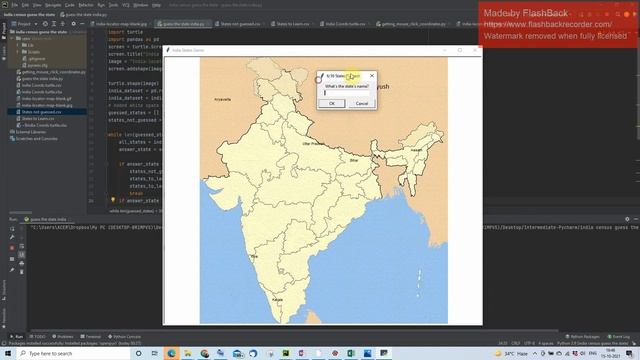The height and width of the screenshot is (360, 640).
Task: Click OK in the state name dialog
Action: coord(331,104)
